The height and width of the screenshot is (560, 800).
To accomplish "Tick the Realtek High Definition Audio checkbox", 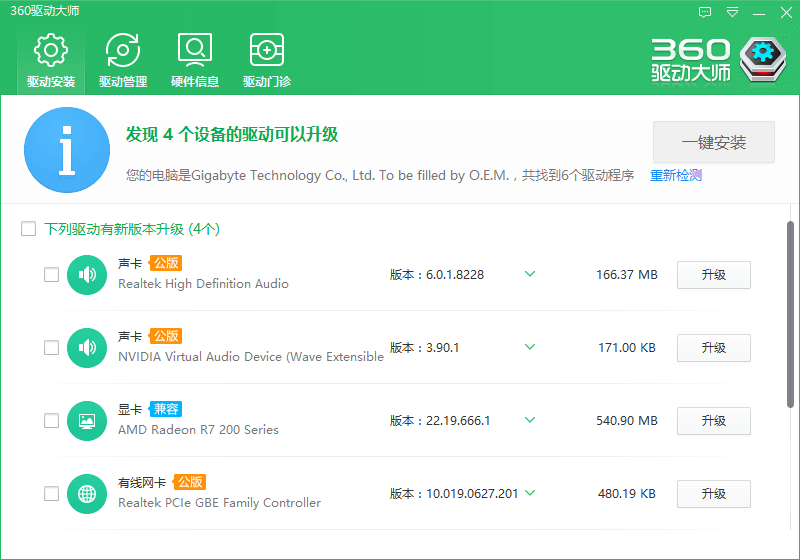I will [x=52, y=275].
